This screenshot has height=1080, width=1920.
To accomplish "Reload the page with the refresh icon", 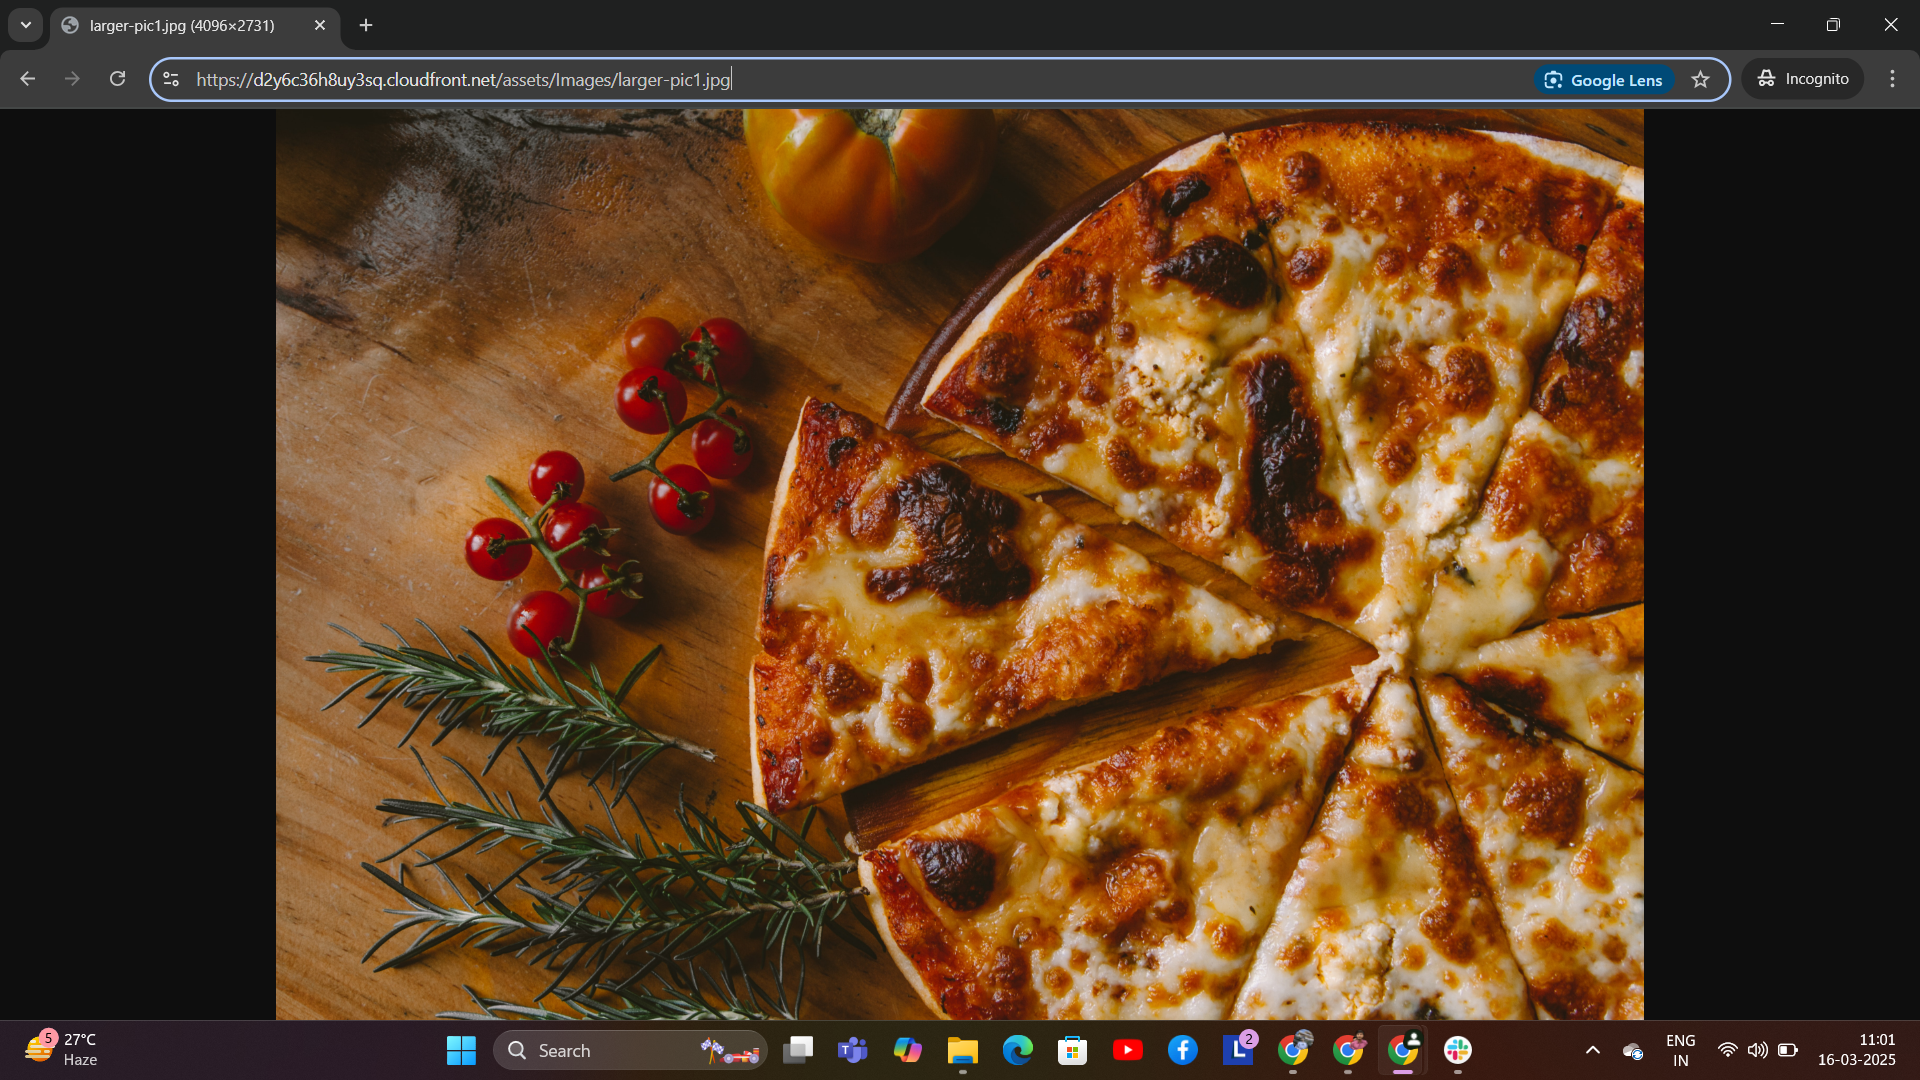I will (117, 79).
